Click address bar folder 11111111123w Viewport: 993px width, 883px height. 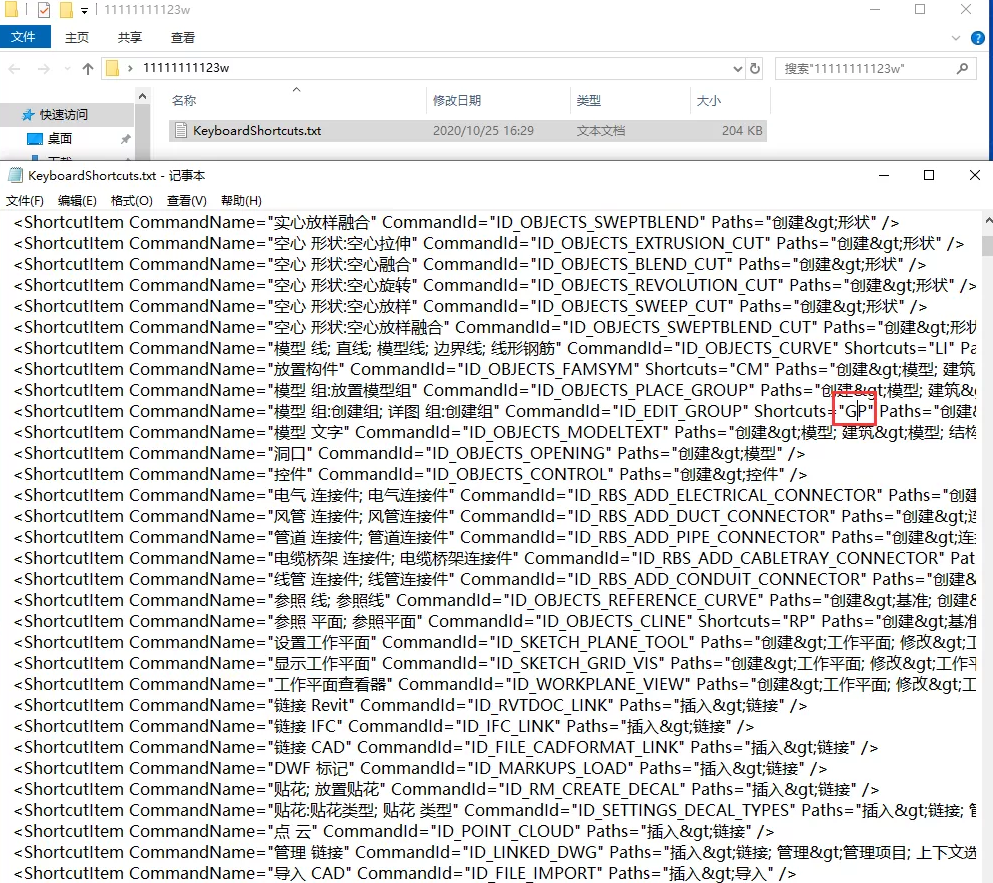(186, 68)
